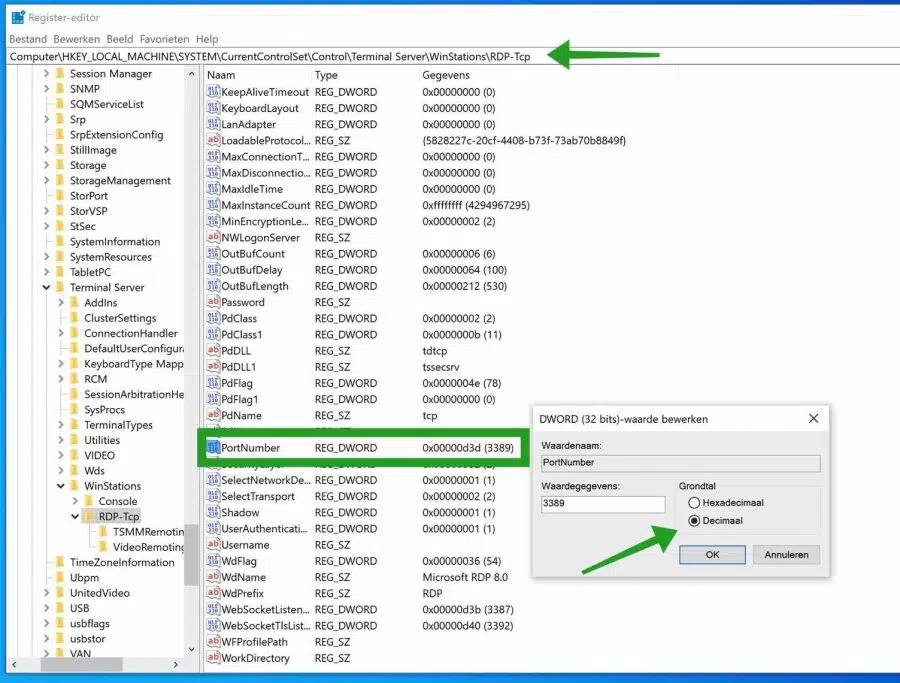Collapse the RDP-Tcp tree node
The image size is (900, 683).
[75, 516]
